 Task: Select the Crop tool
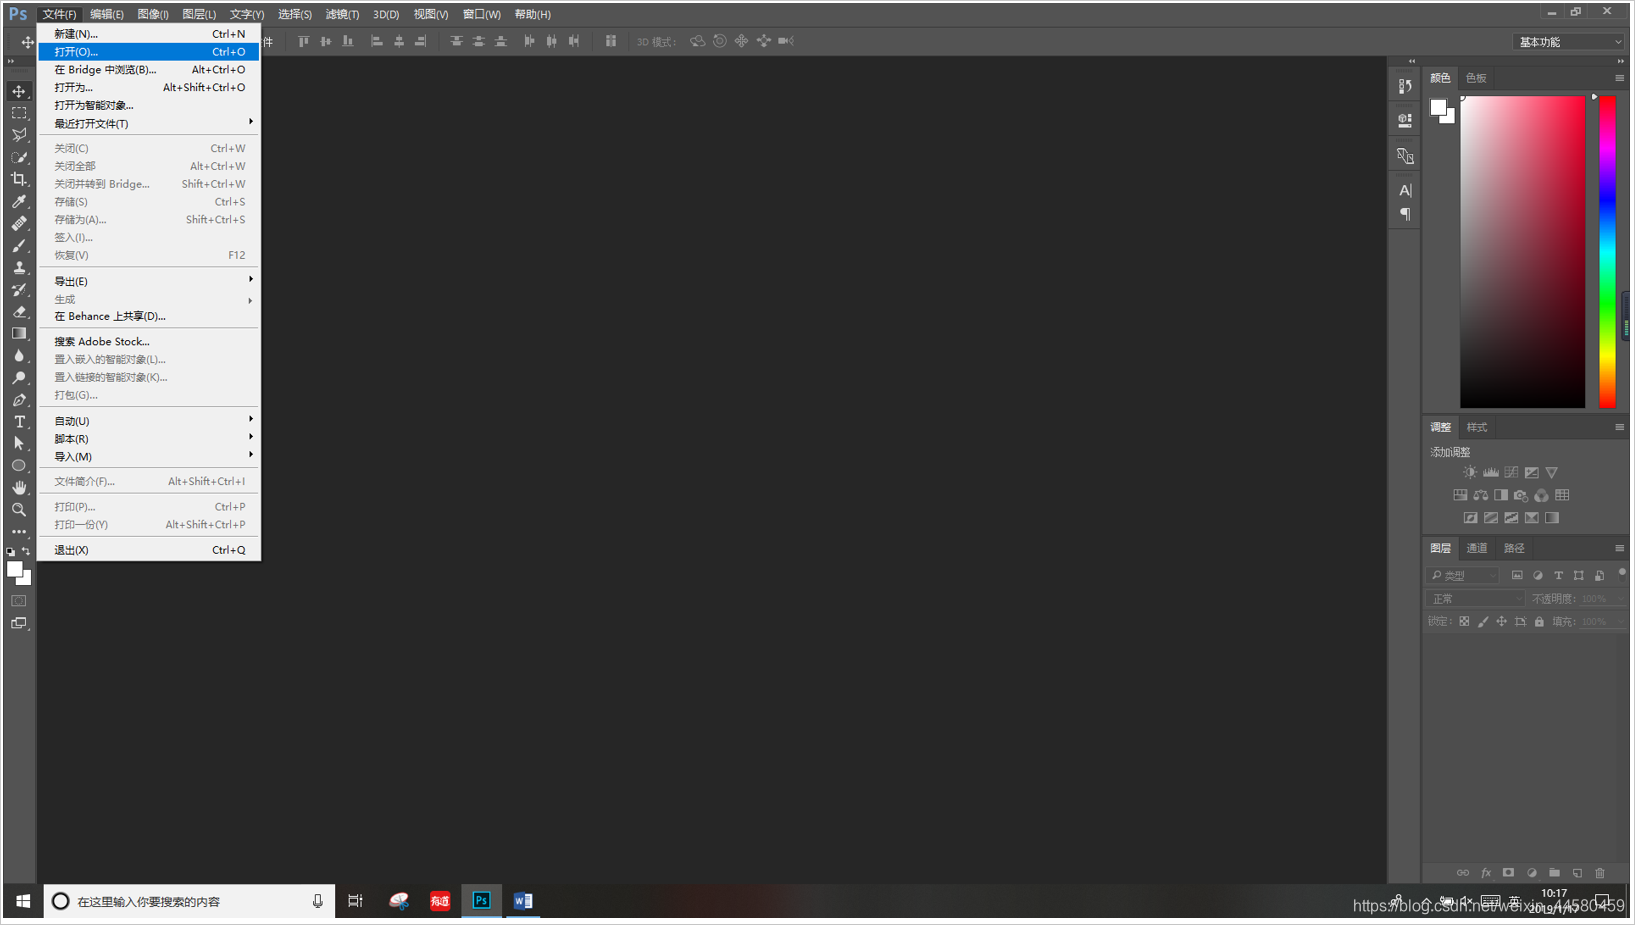[19, 179]
